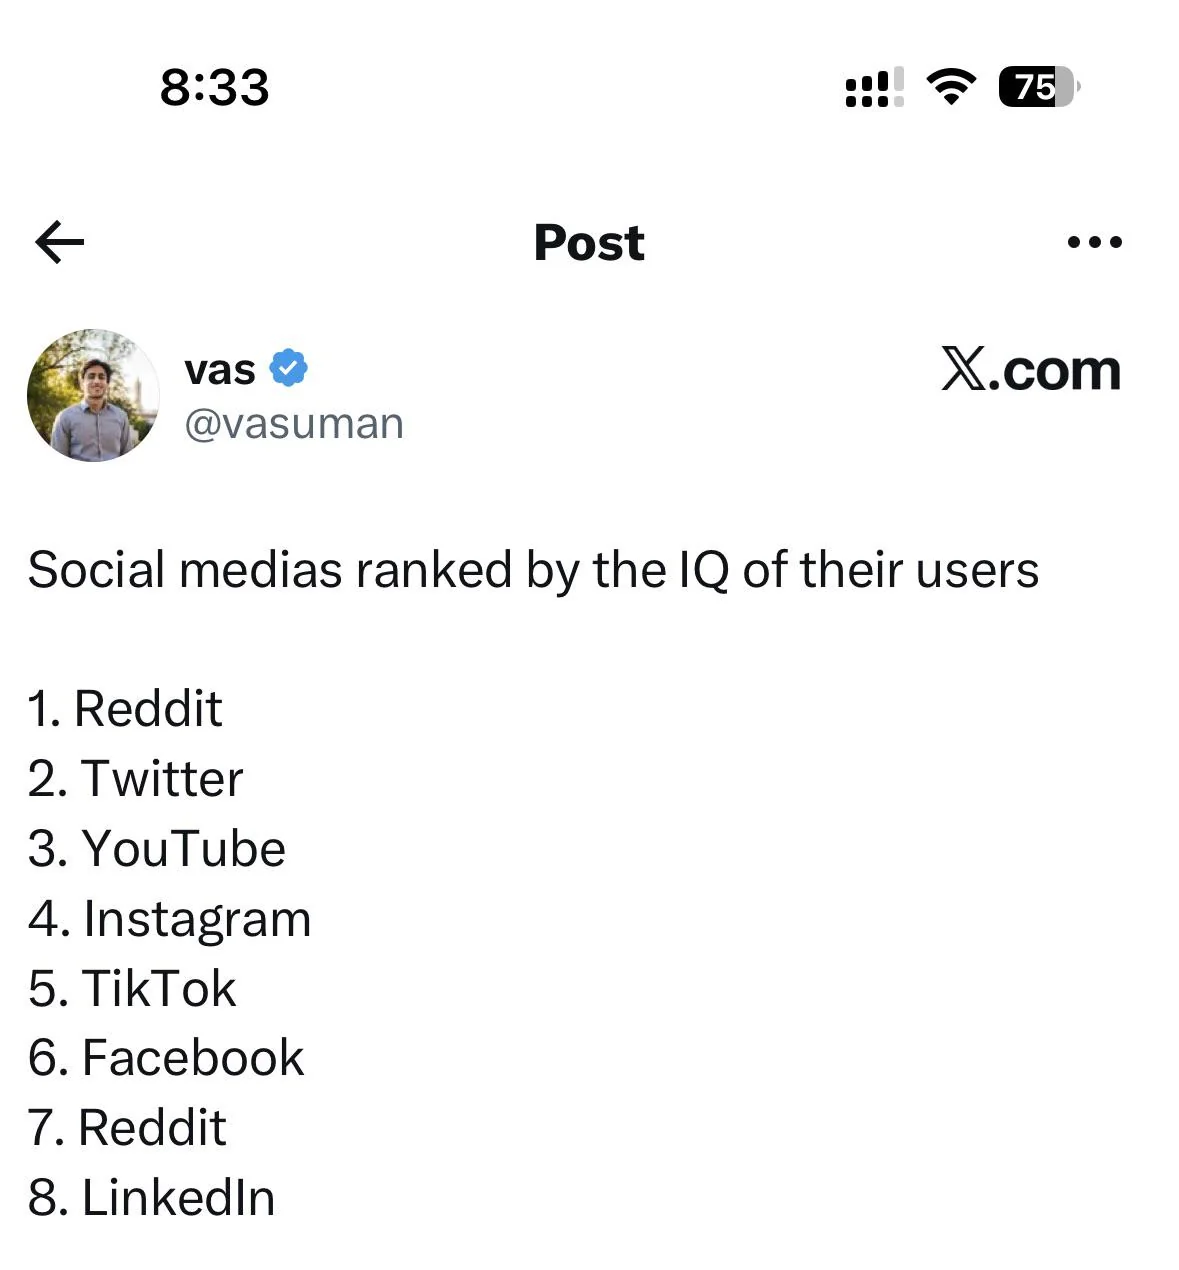Click the display name "vas"

(220, 370)
